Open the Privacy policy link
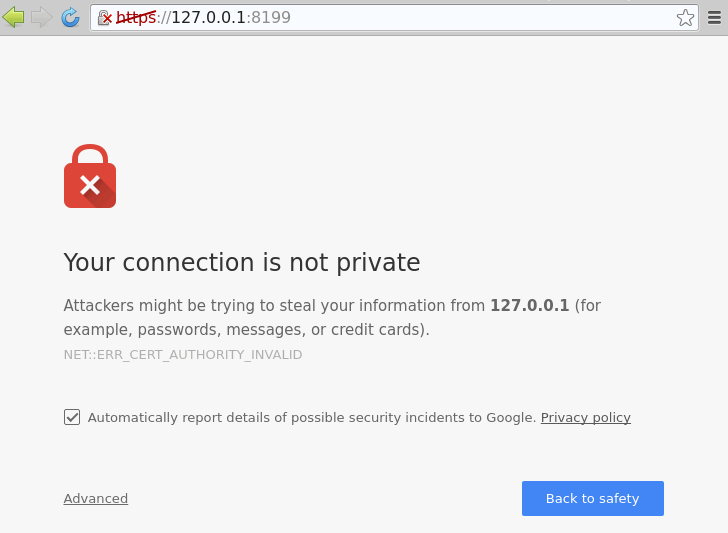This screenshot has height=533, width=728. pyautogui.click(x=585, y=418)
